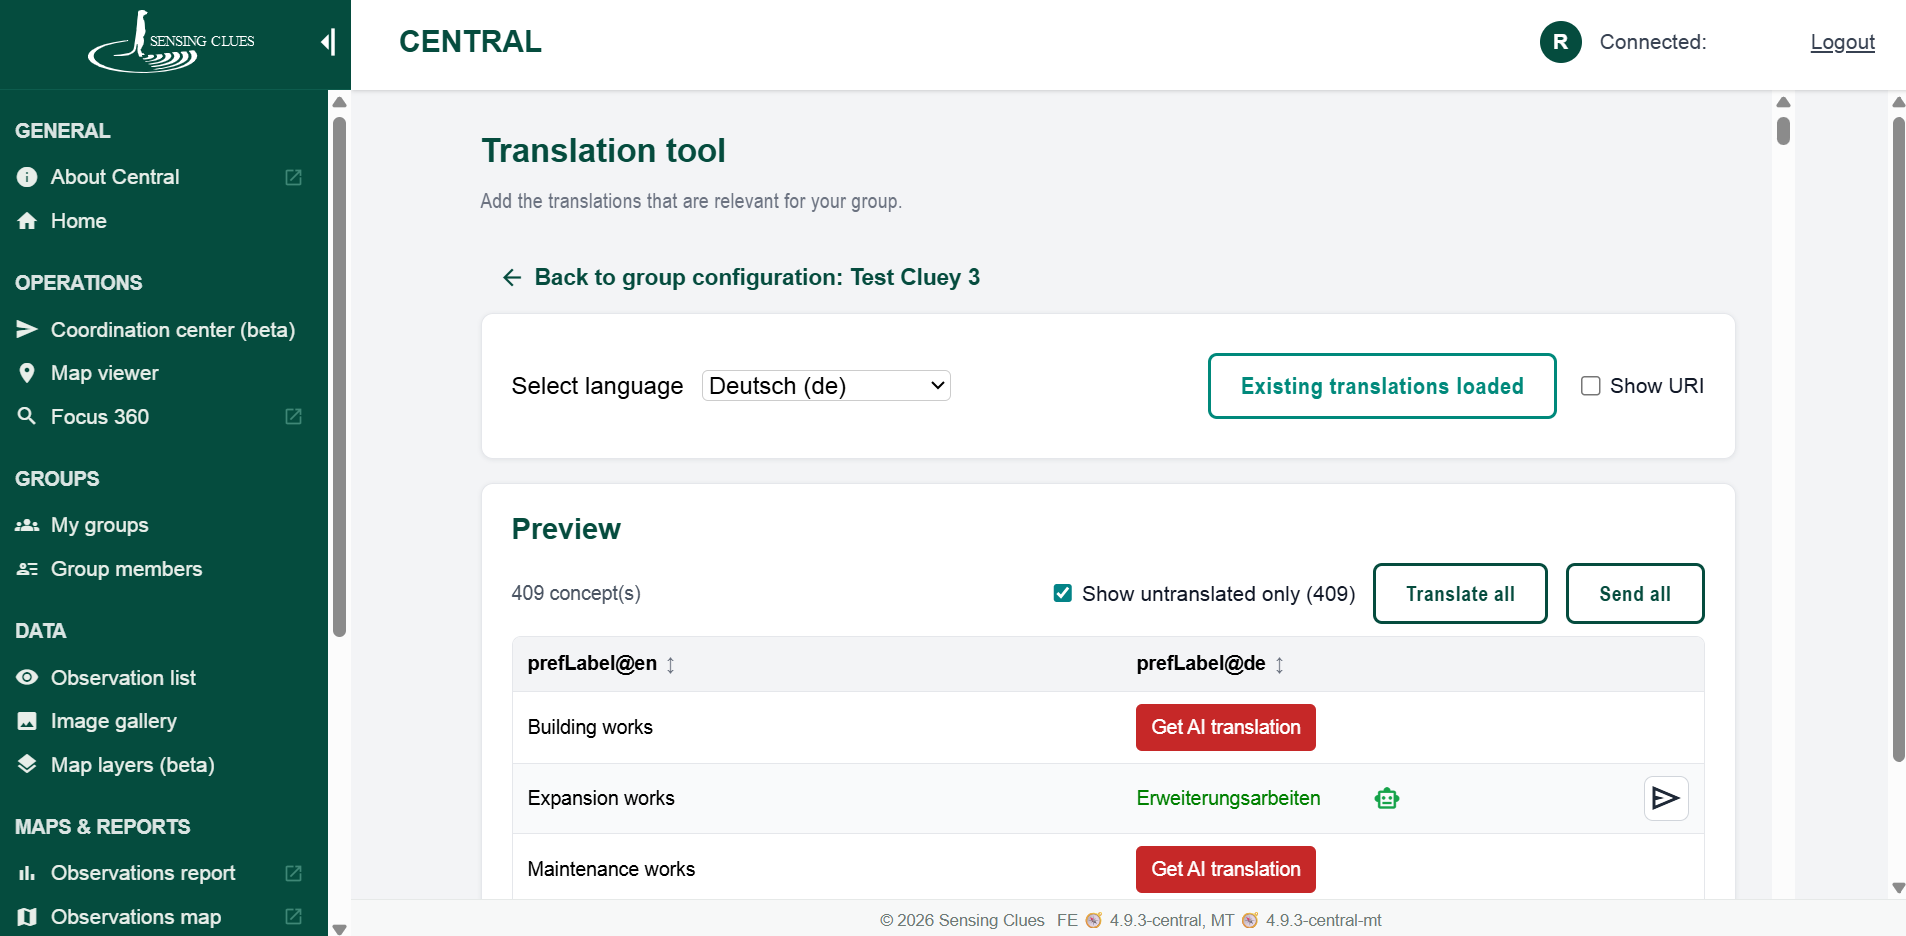The height and width of the screenshot is (936, 1906).
Task: Click the user avatar R
Action: pyautogui.click(x=1560, y=42)
